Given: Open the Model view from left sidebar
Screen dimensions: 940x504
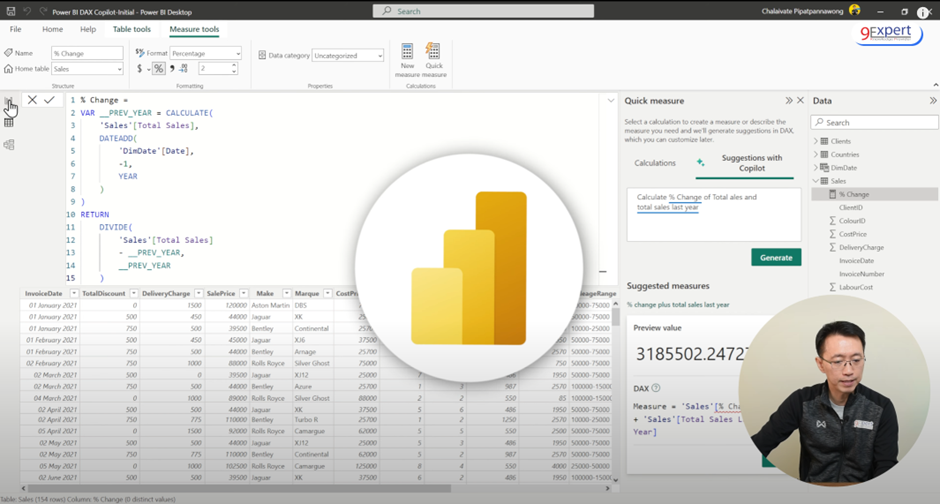Looking at the screenshot, I should 9,145.
